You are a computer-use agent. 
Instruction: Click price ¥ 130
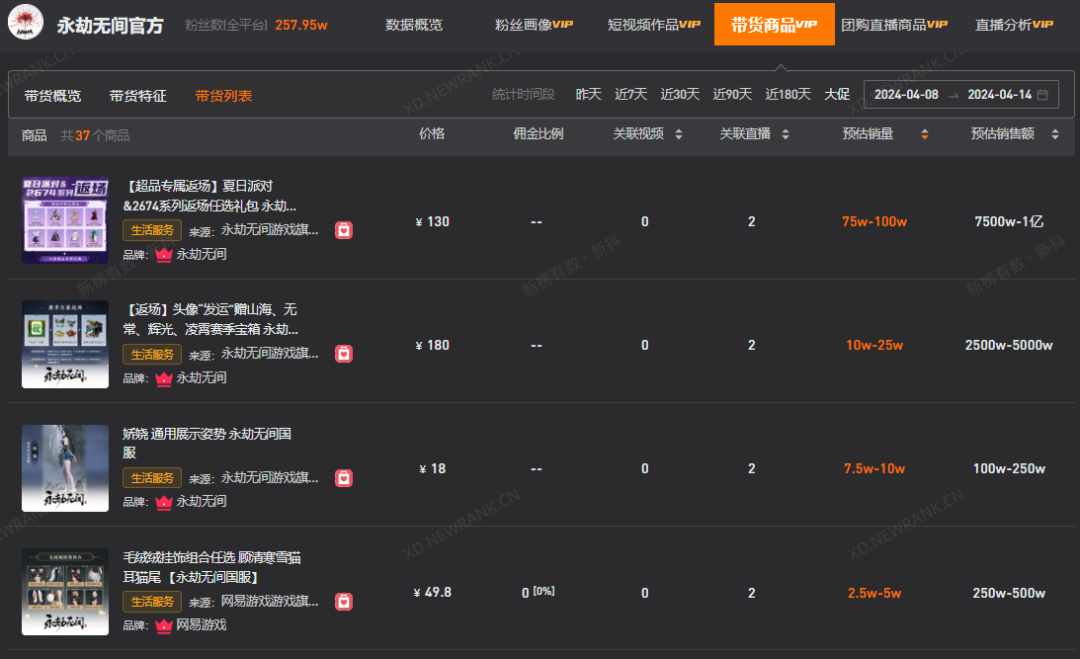point(433,222)
